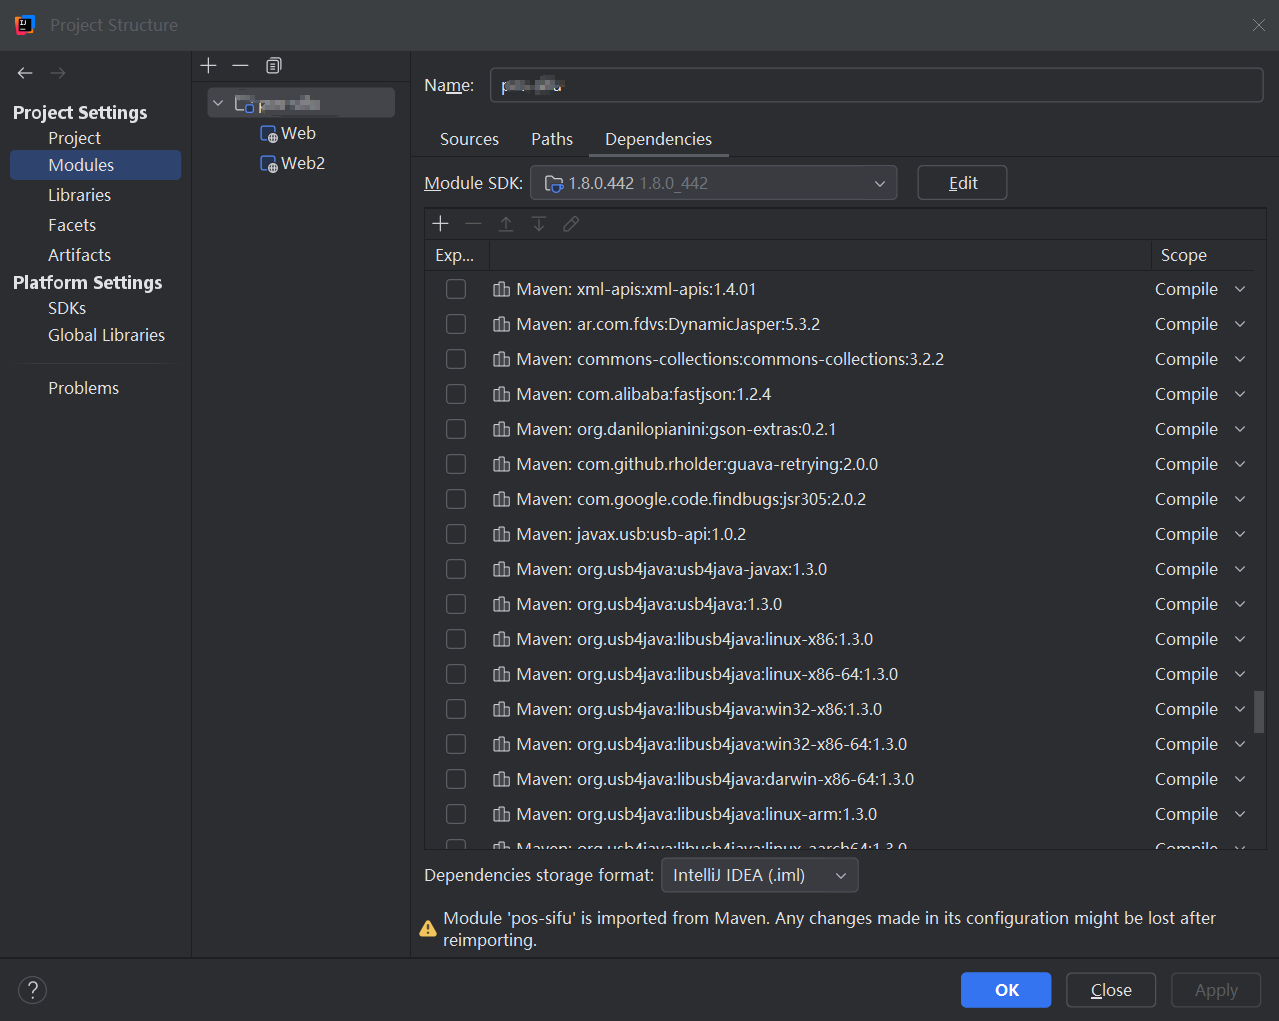This screenshot has width=1279, height=1021.
Task: Switch to the Sources tab
Action: (x=469, y=139)
